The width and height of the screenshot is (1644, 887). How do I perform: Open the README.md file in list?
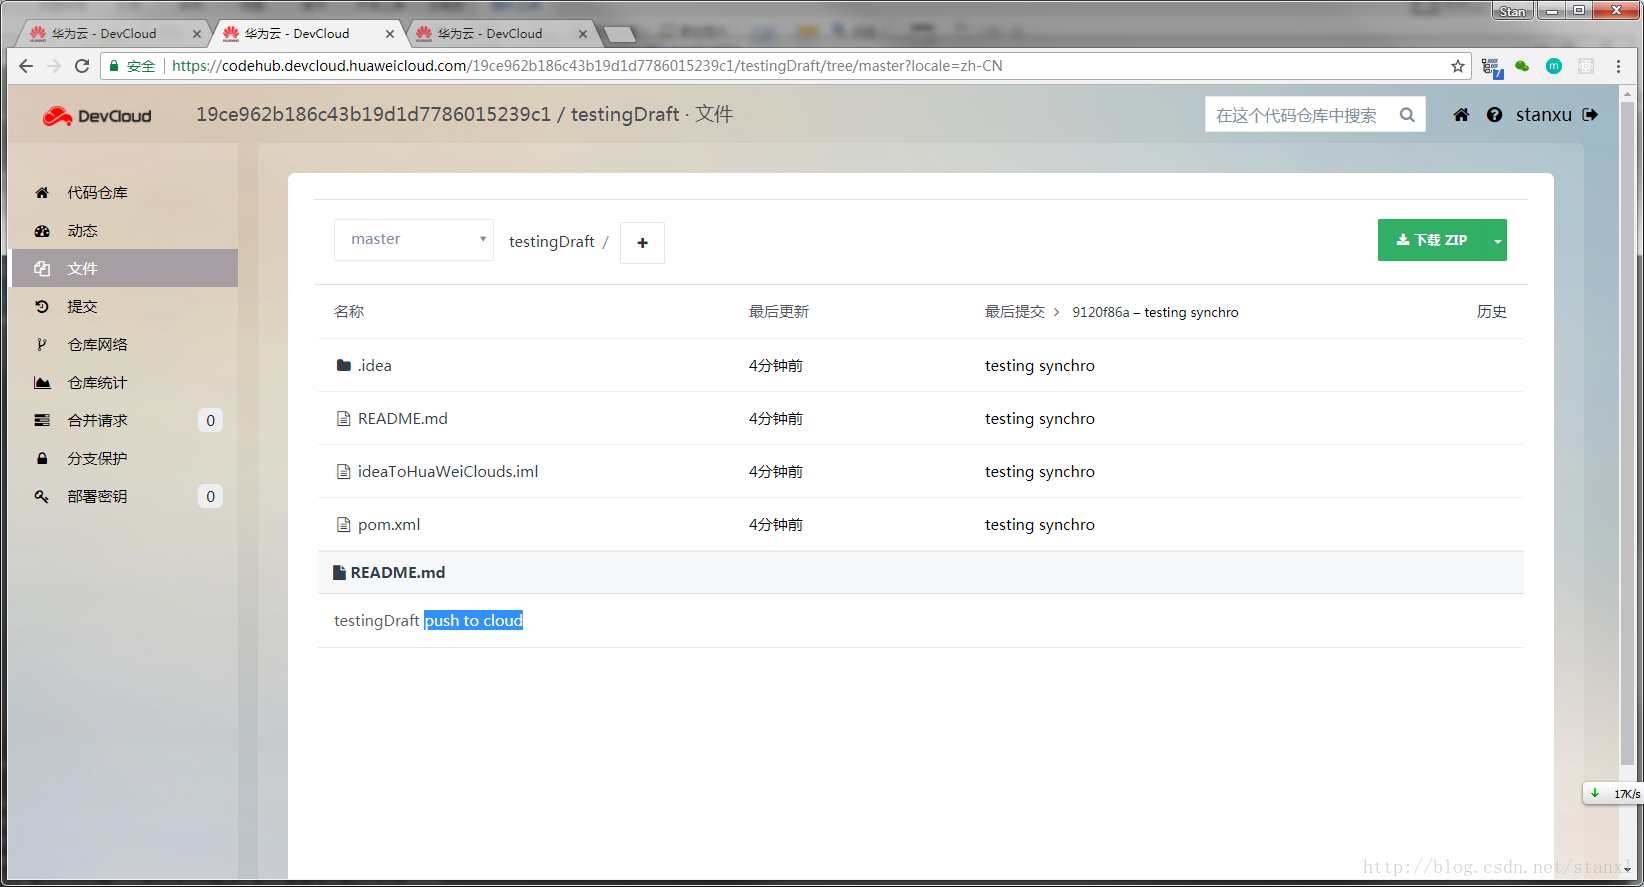[x=403, y=419]
